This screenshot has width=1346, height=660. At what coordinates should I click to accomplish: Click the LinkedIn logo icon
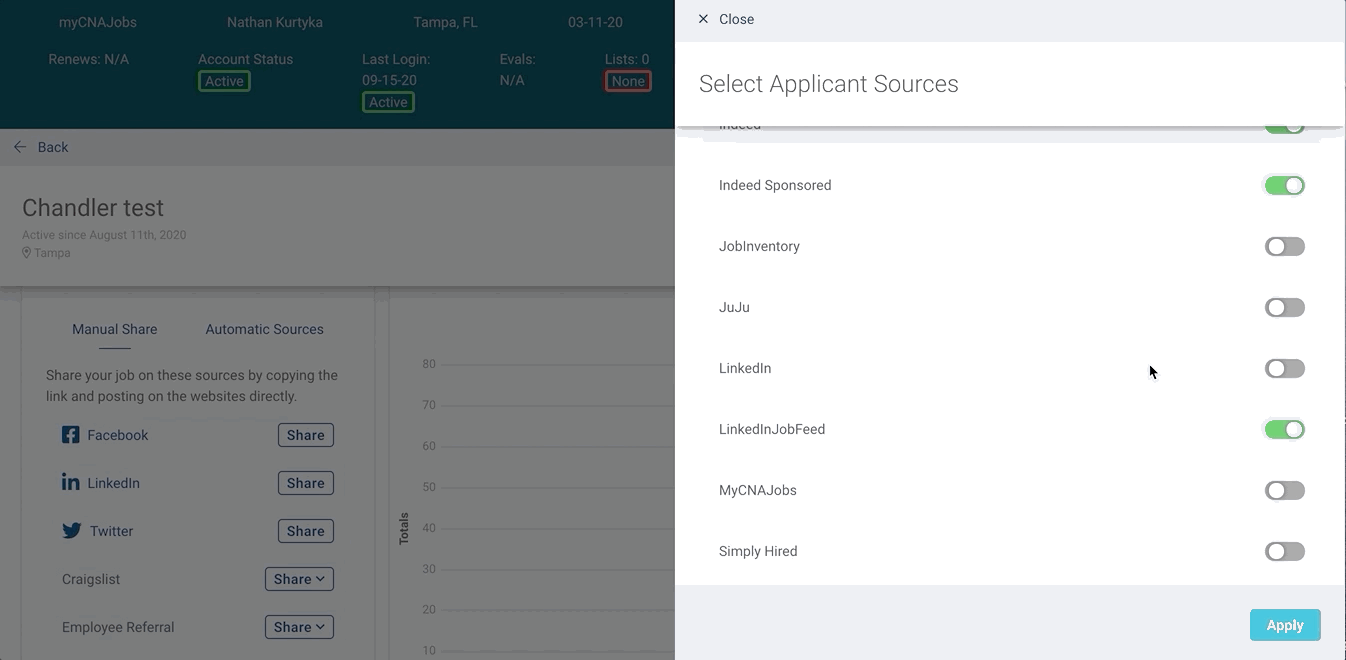coord(70,483)
